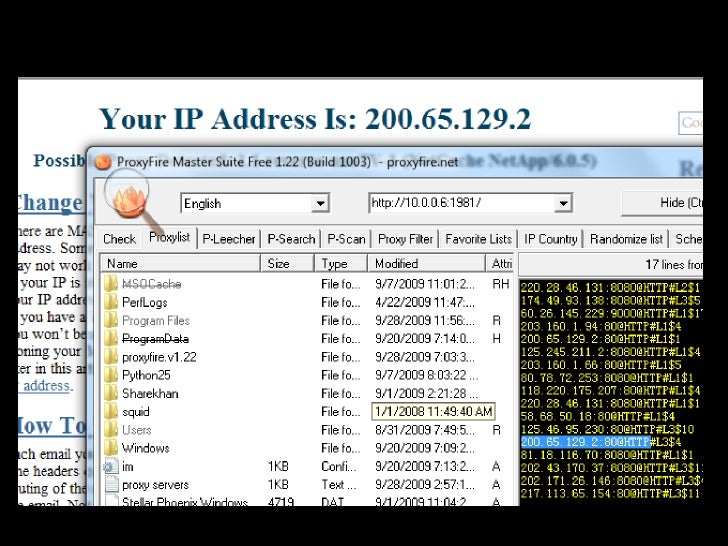Screen dimensions: 728x546
Task: Select the ProgramData folder icon
Action: [110, 338]
